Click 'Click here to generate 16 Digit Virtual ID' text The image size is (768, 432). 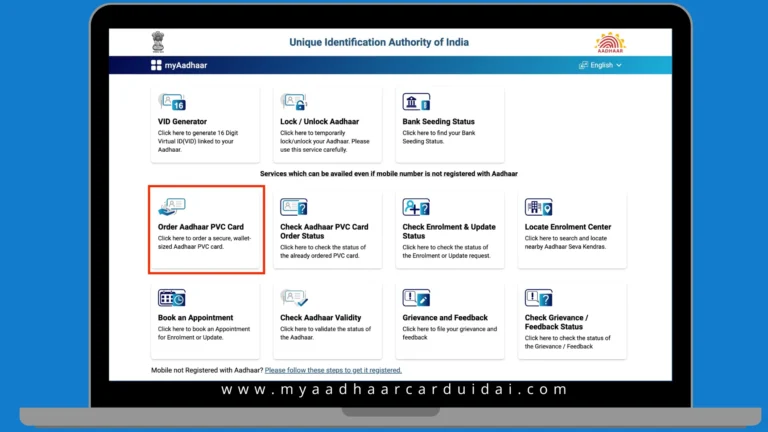(x=198, y=141)
